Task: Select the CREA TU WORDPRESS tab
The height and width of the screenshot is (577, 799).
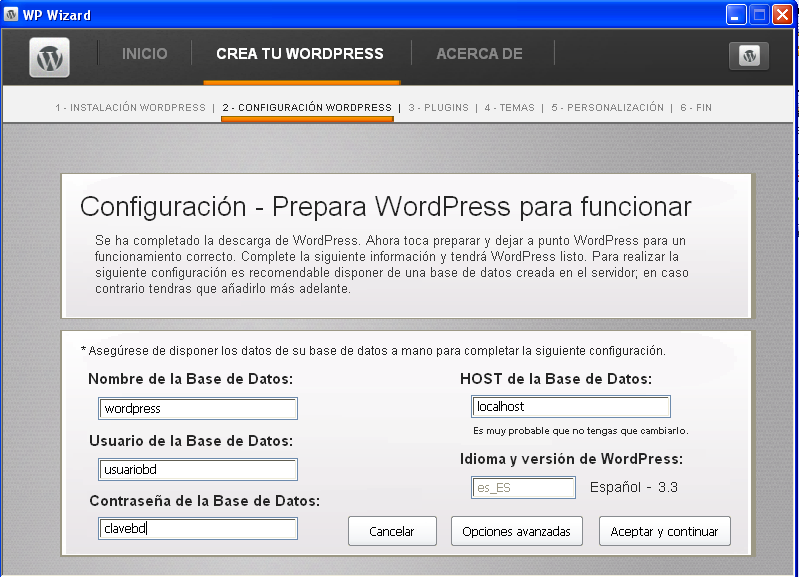Action: tap(300, 54)
